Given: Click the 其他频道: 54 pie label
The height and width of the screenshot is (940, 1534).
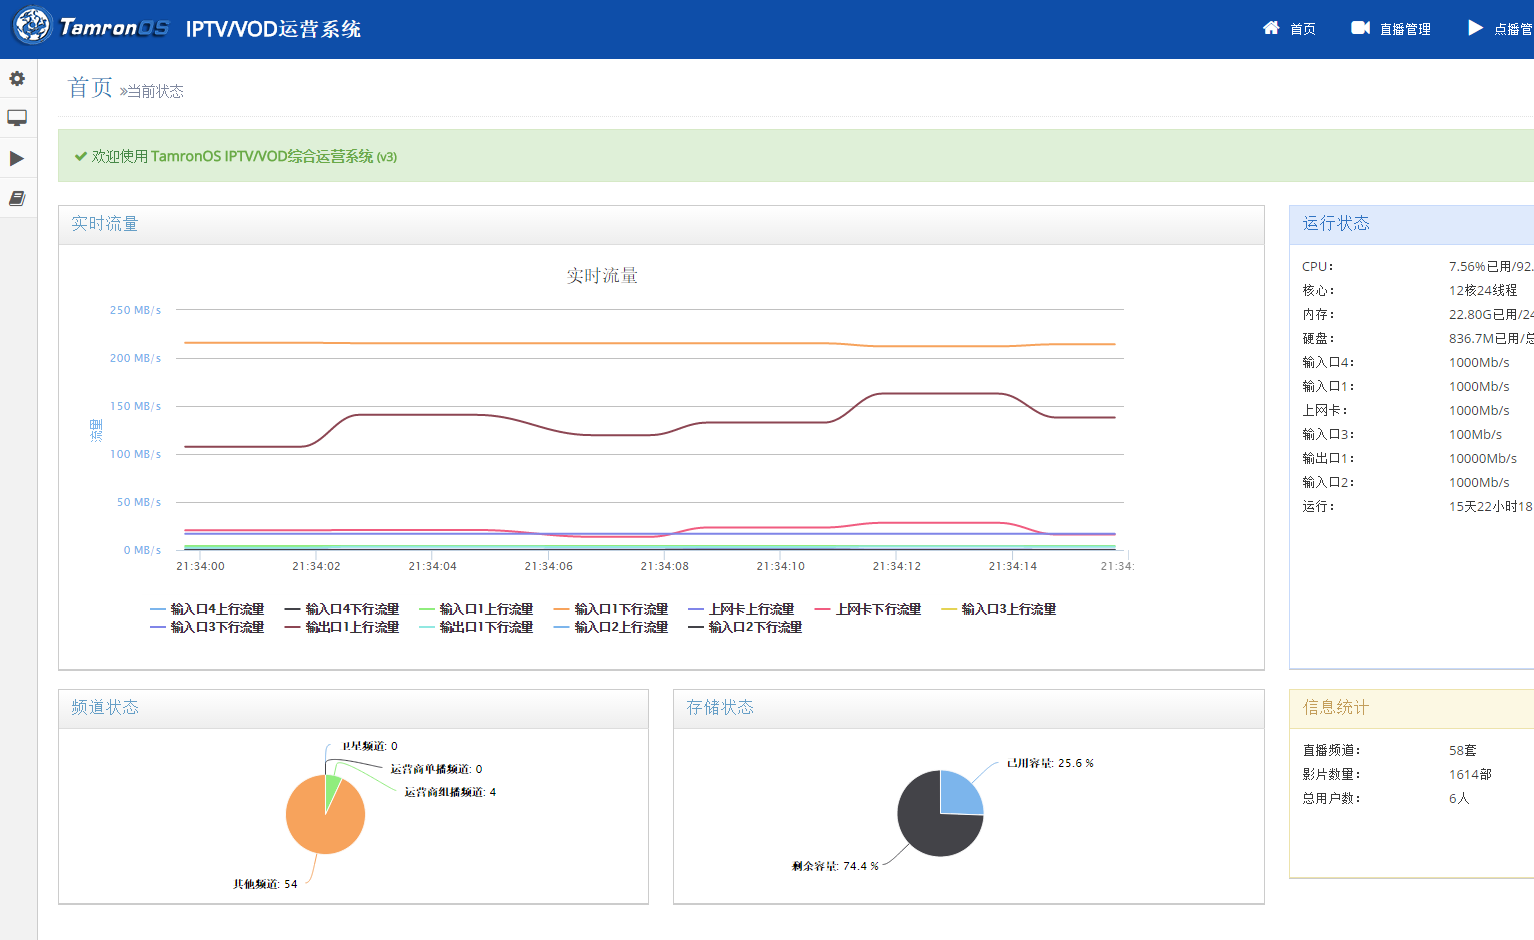Looking at the screenshot, I should point(265,884).
